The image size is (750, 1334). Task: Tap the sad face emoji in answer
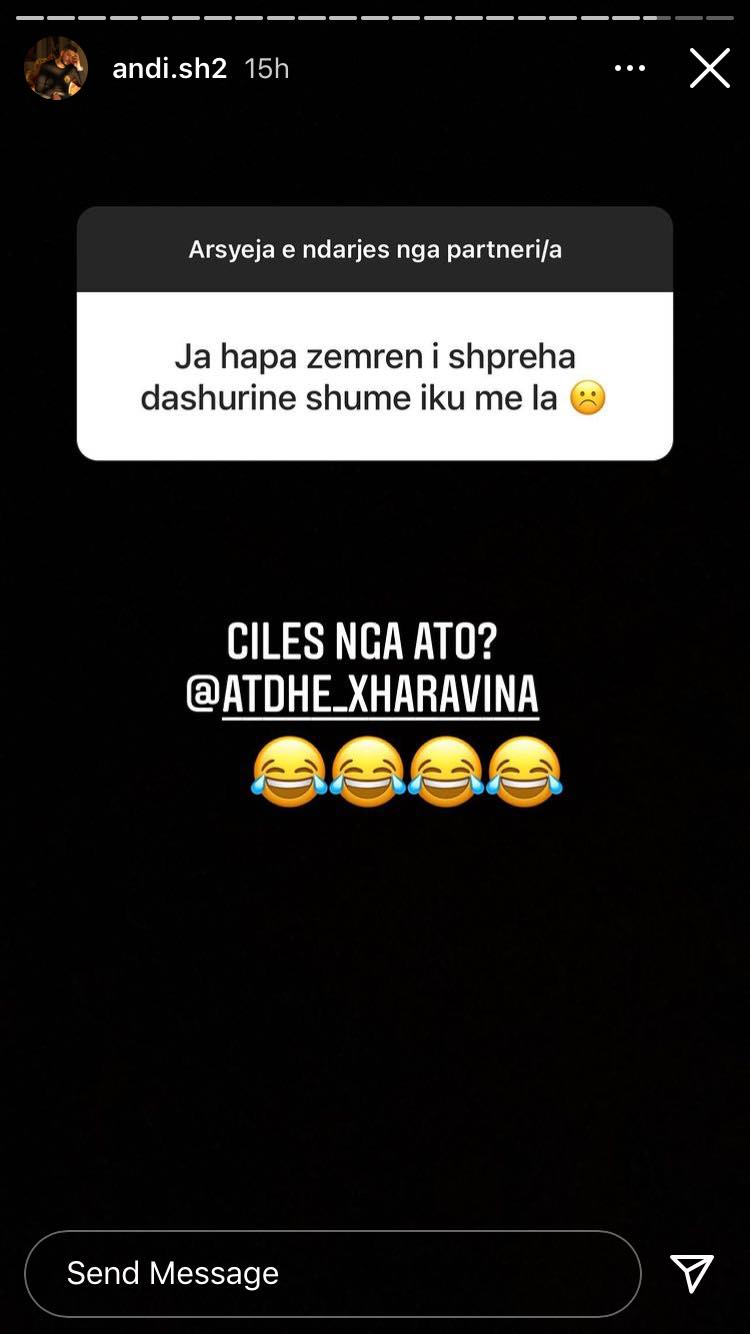tap(588, 400)
